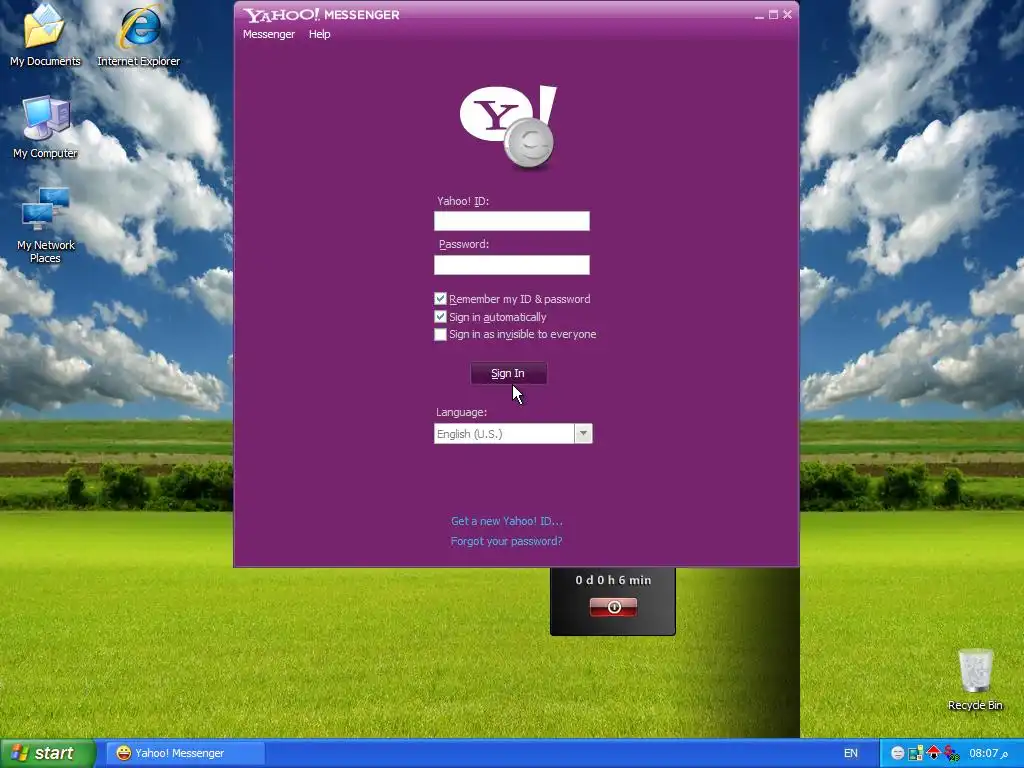Click the red power button on timer gadget
This screenshot has height=768, width=1024.
613,607
